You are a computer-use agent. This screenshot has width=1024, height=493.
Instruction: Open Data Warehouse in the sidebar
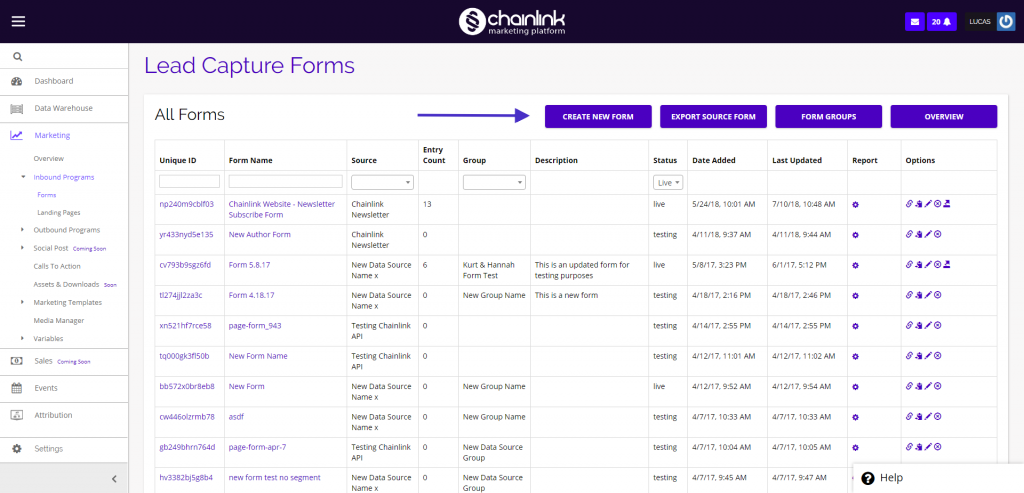coord(64,108)
